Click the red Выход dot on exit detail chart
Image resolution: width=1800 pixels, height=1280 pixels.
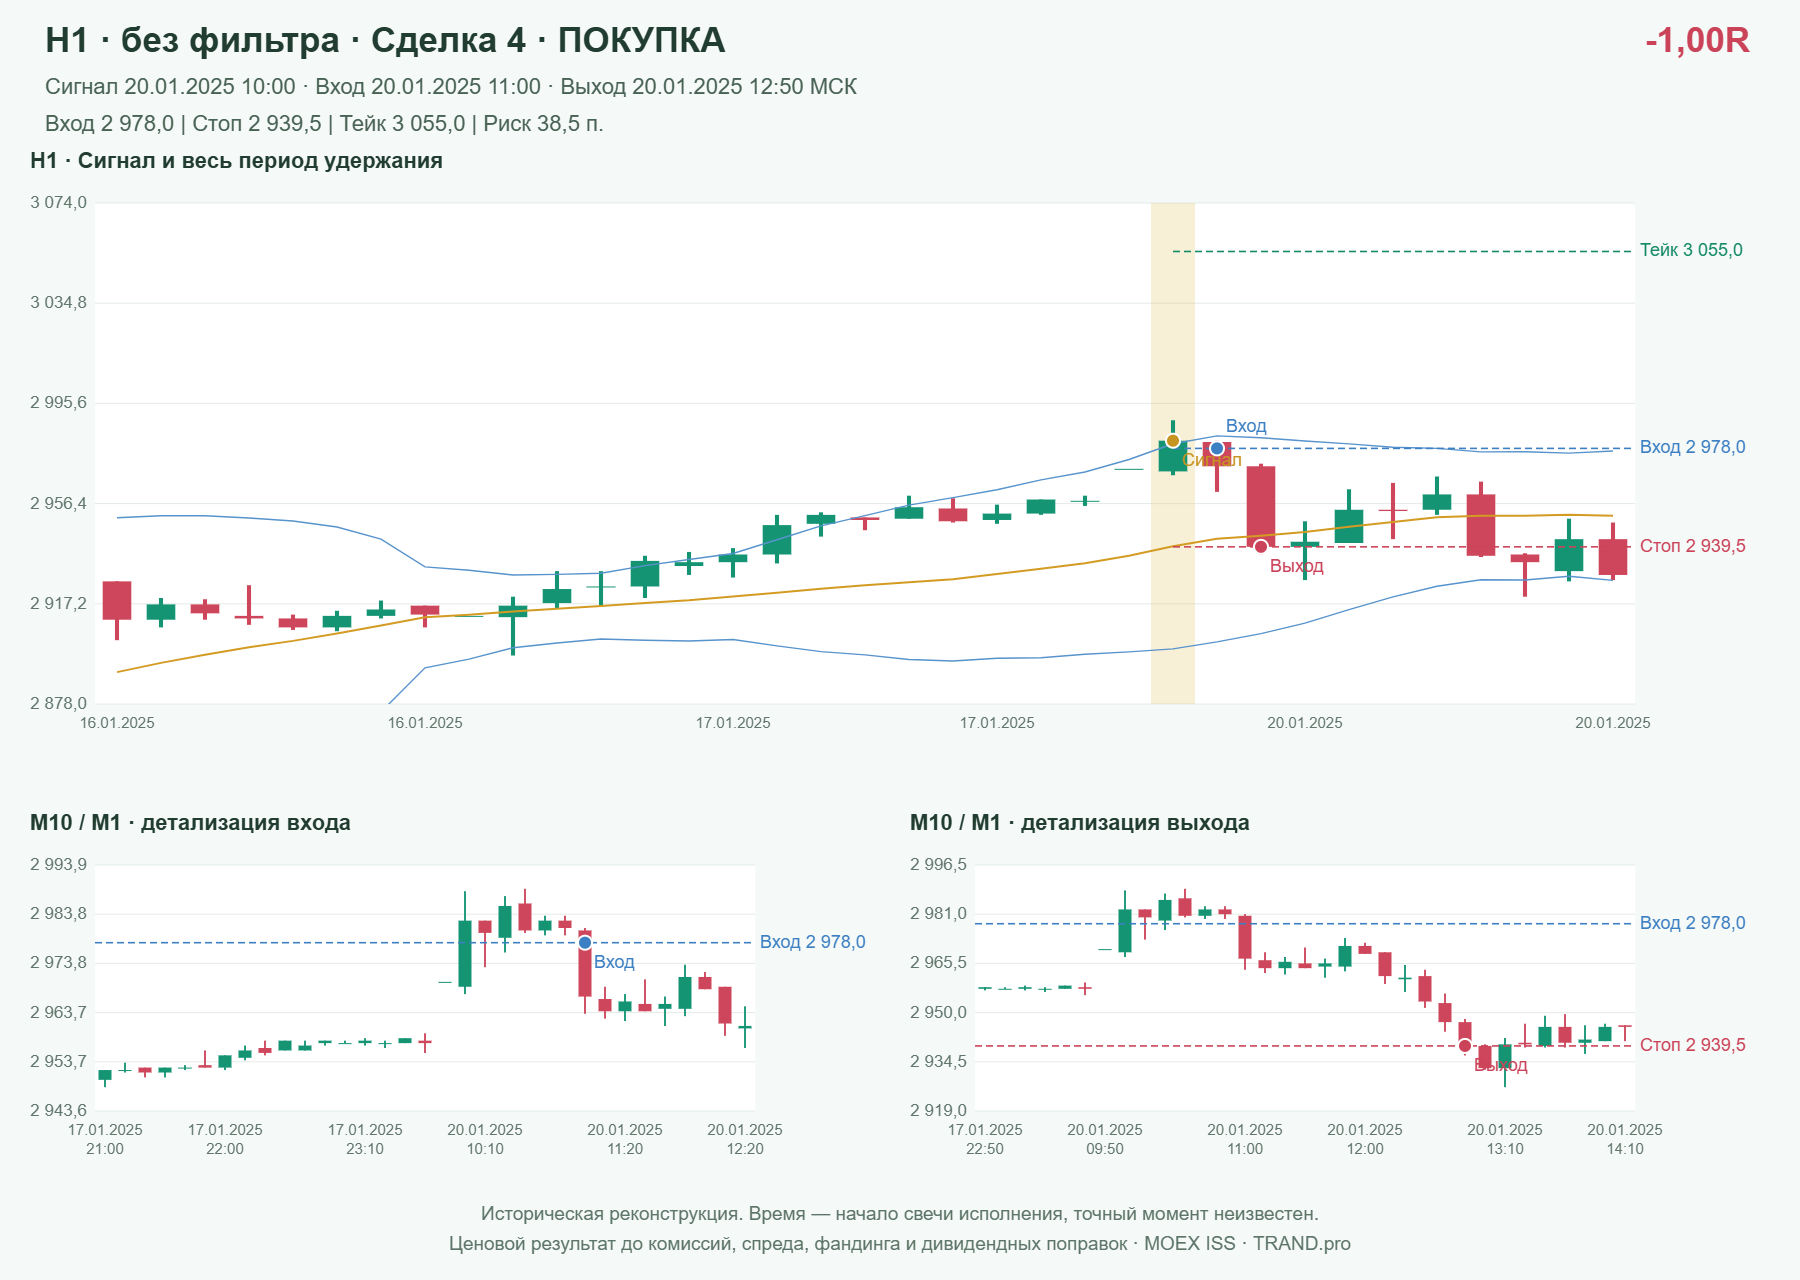coord(1465,1046)
